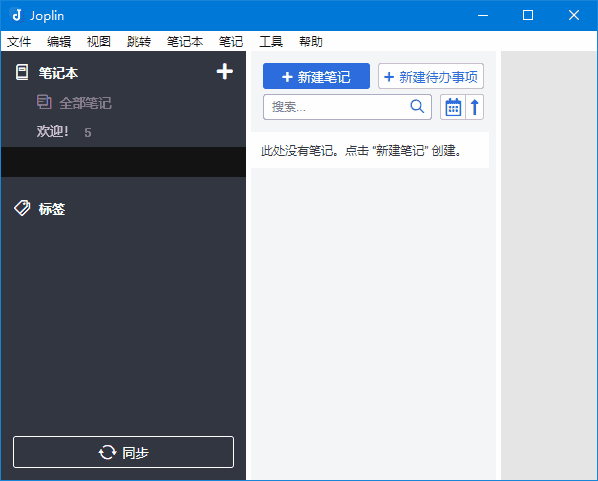Maximize the Joplin window
This screenshot has width=598, height=481.
(528, 15)
